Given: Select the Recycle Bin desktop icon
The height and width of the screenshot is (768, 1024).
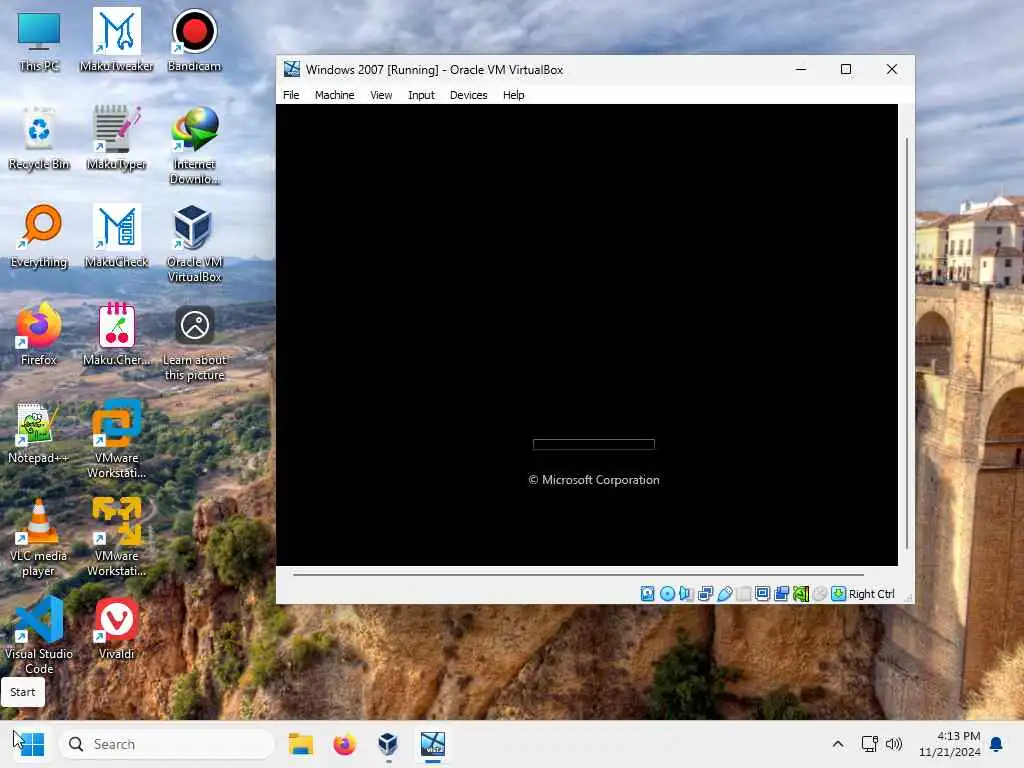Looking at the screenshot, I should click(39, 138).
